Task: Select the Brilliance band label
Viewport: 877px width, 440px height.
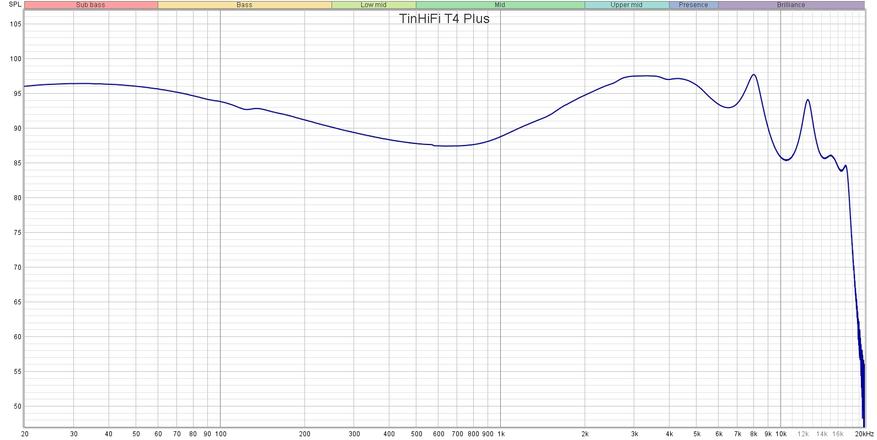Action: coord(791,5)
